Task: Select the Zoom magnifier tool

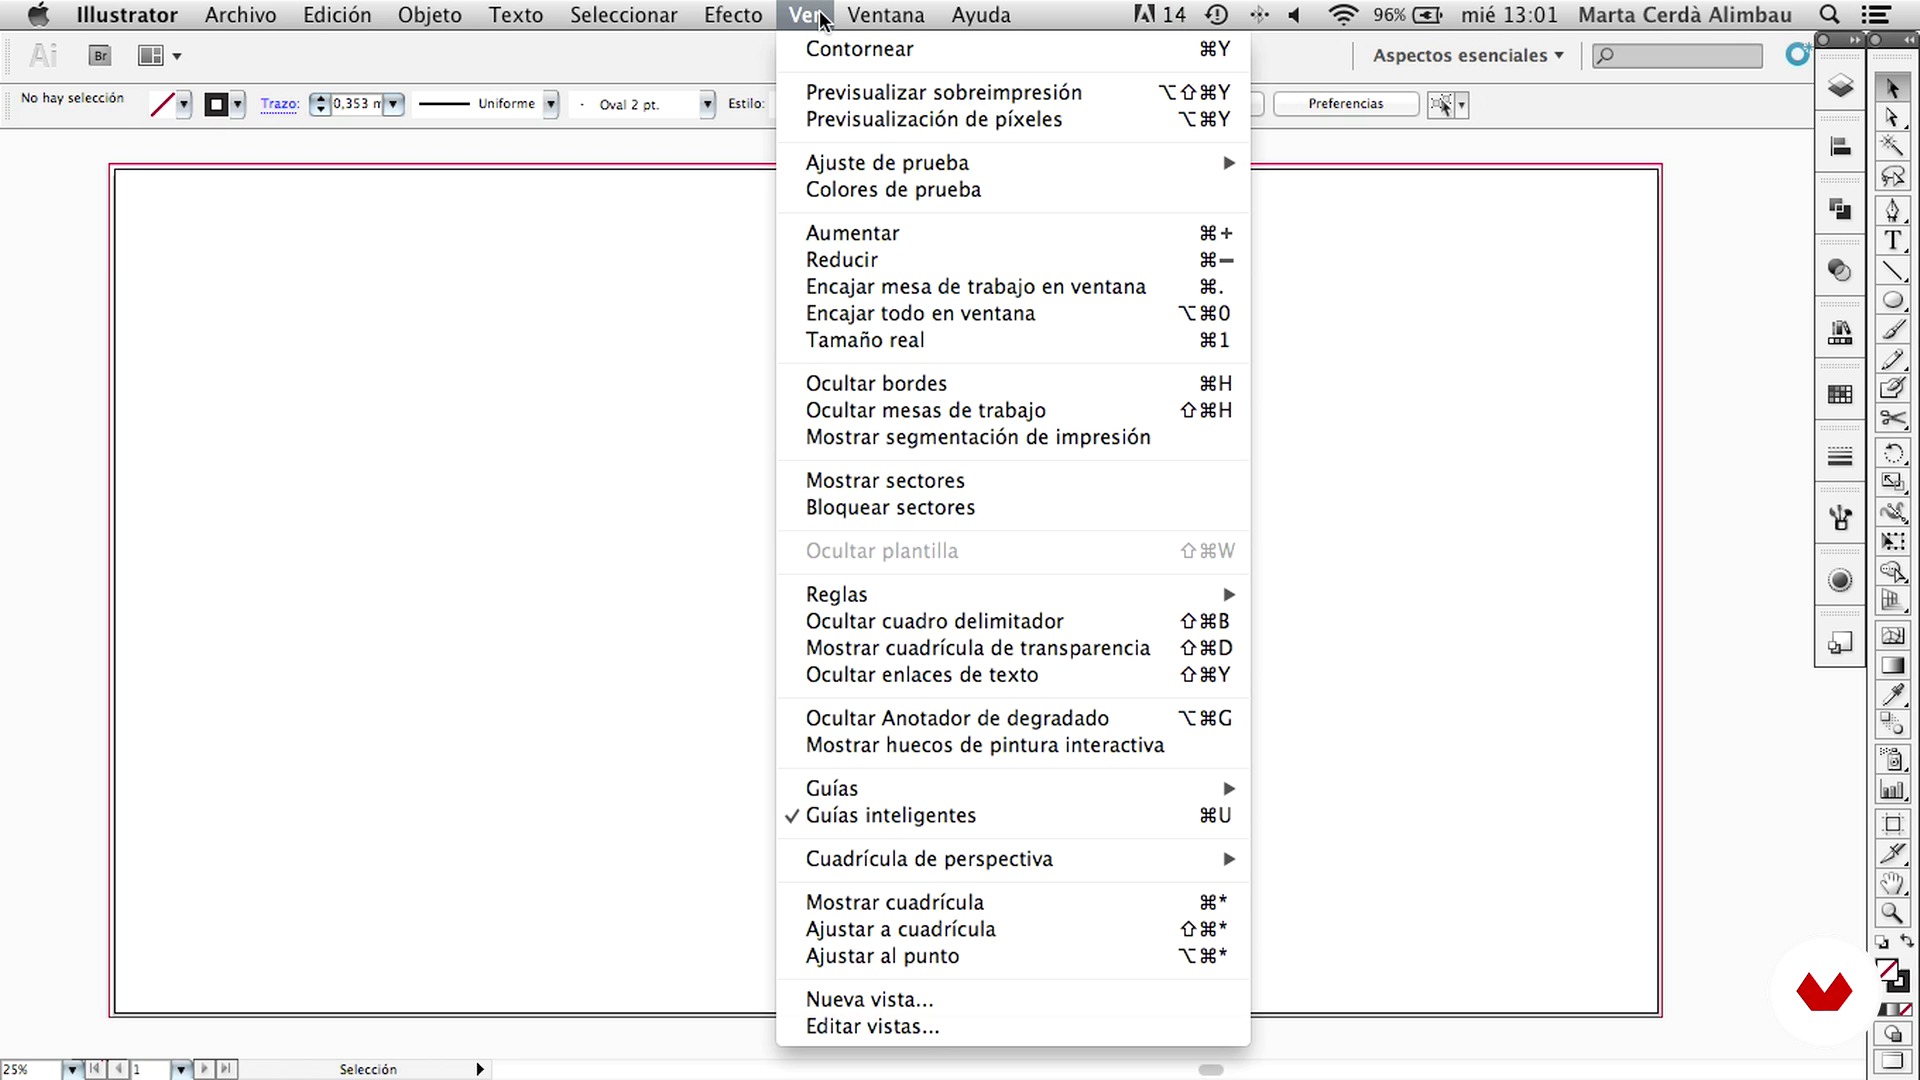Action: pos(1892,912)
